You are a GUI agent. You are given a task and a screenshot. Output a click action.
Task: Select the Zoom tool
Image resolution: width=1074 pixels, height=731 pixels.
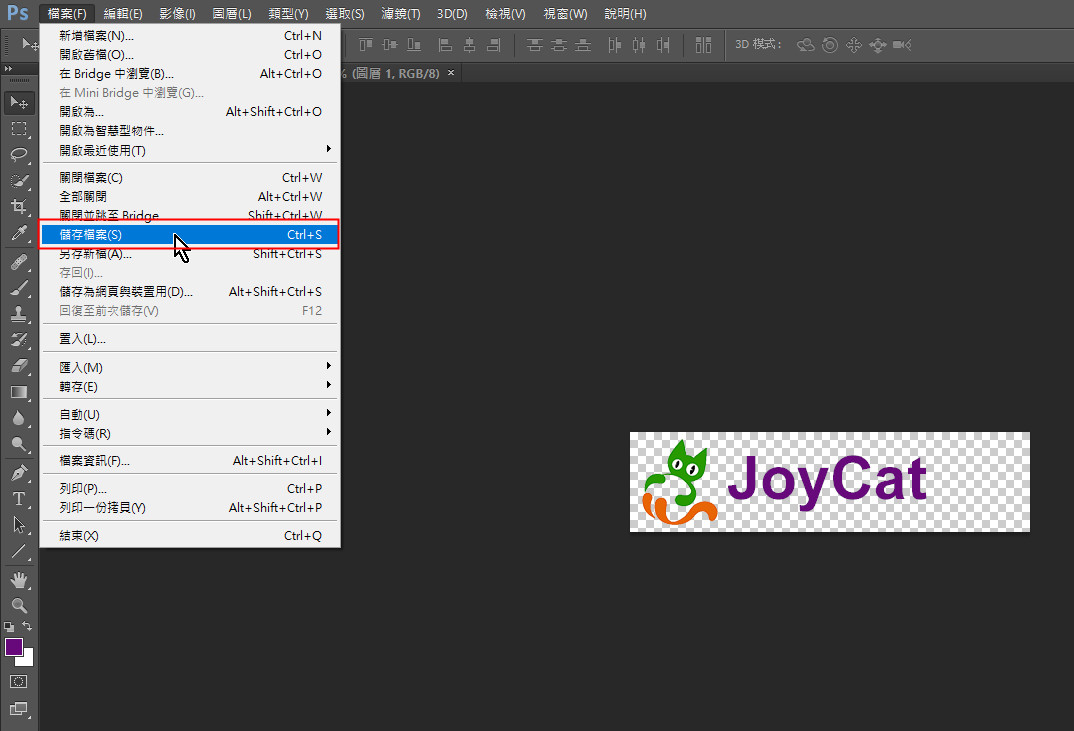tap(19, 606)
